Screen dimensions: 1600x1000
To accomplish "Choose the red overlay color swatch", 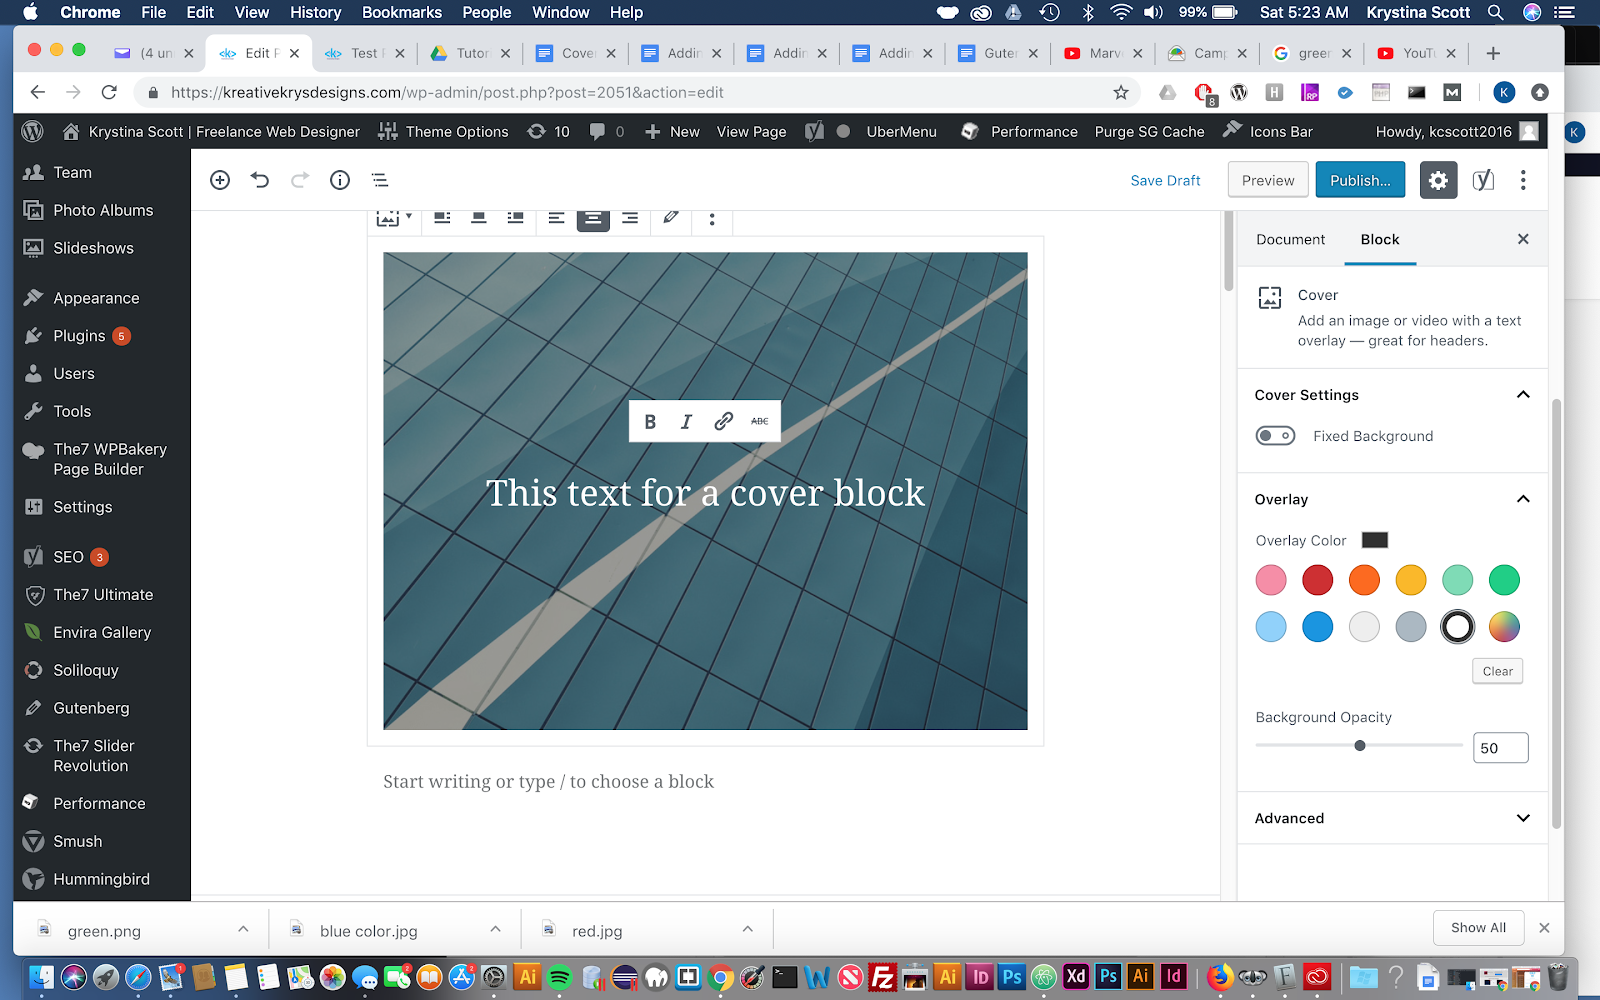I will [x=1317, y=580].
